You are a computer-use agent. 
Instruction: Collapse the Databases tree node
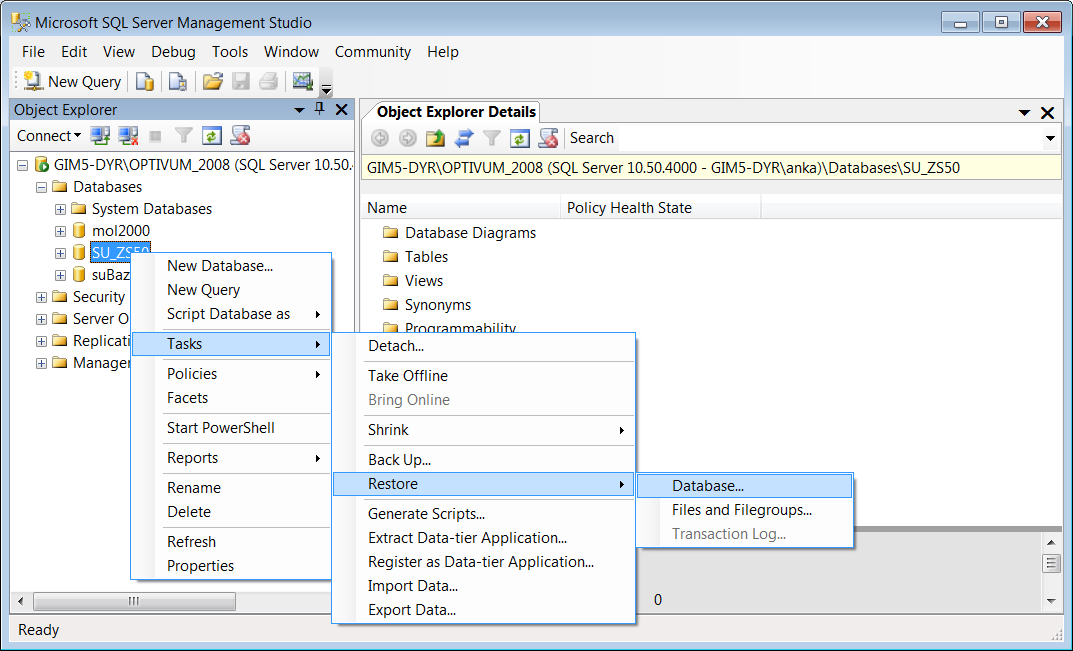click(42, 187)
